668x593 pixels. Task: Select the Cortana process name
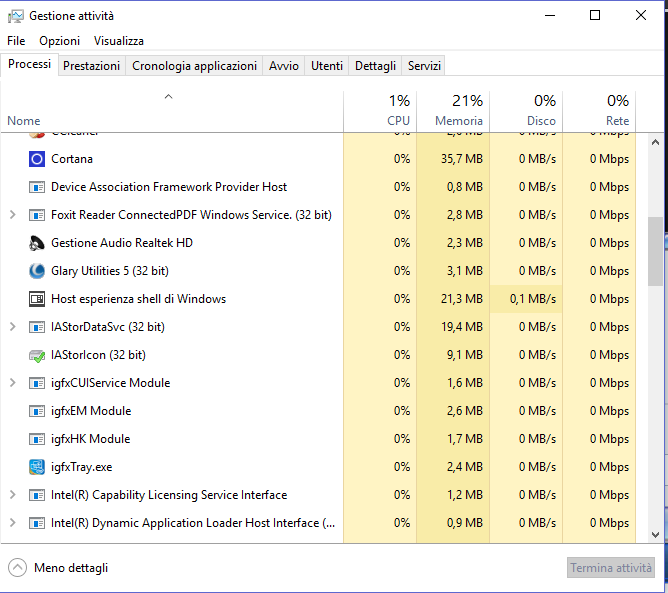click(72, 159)
